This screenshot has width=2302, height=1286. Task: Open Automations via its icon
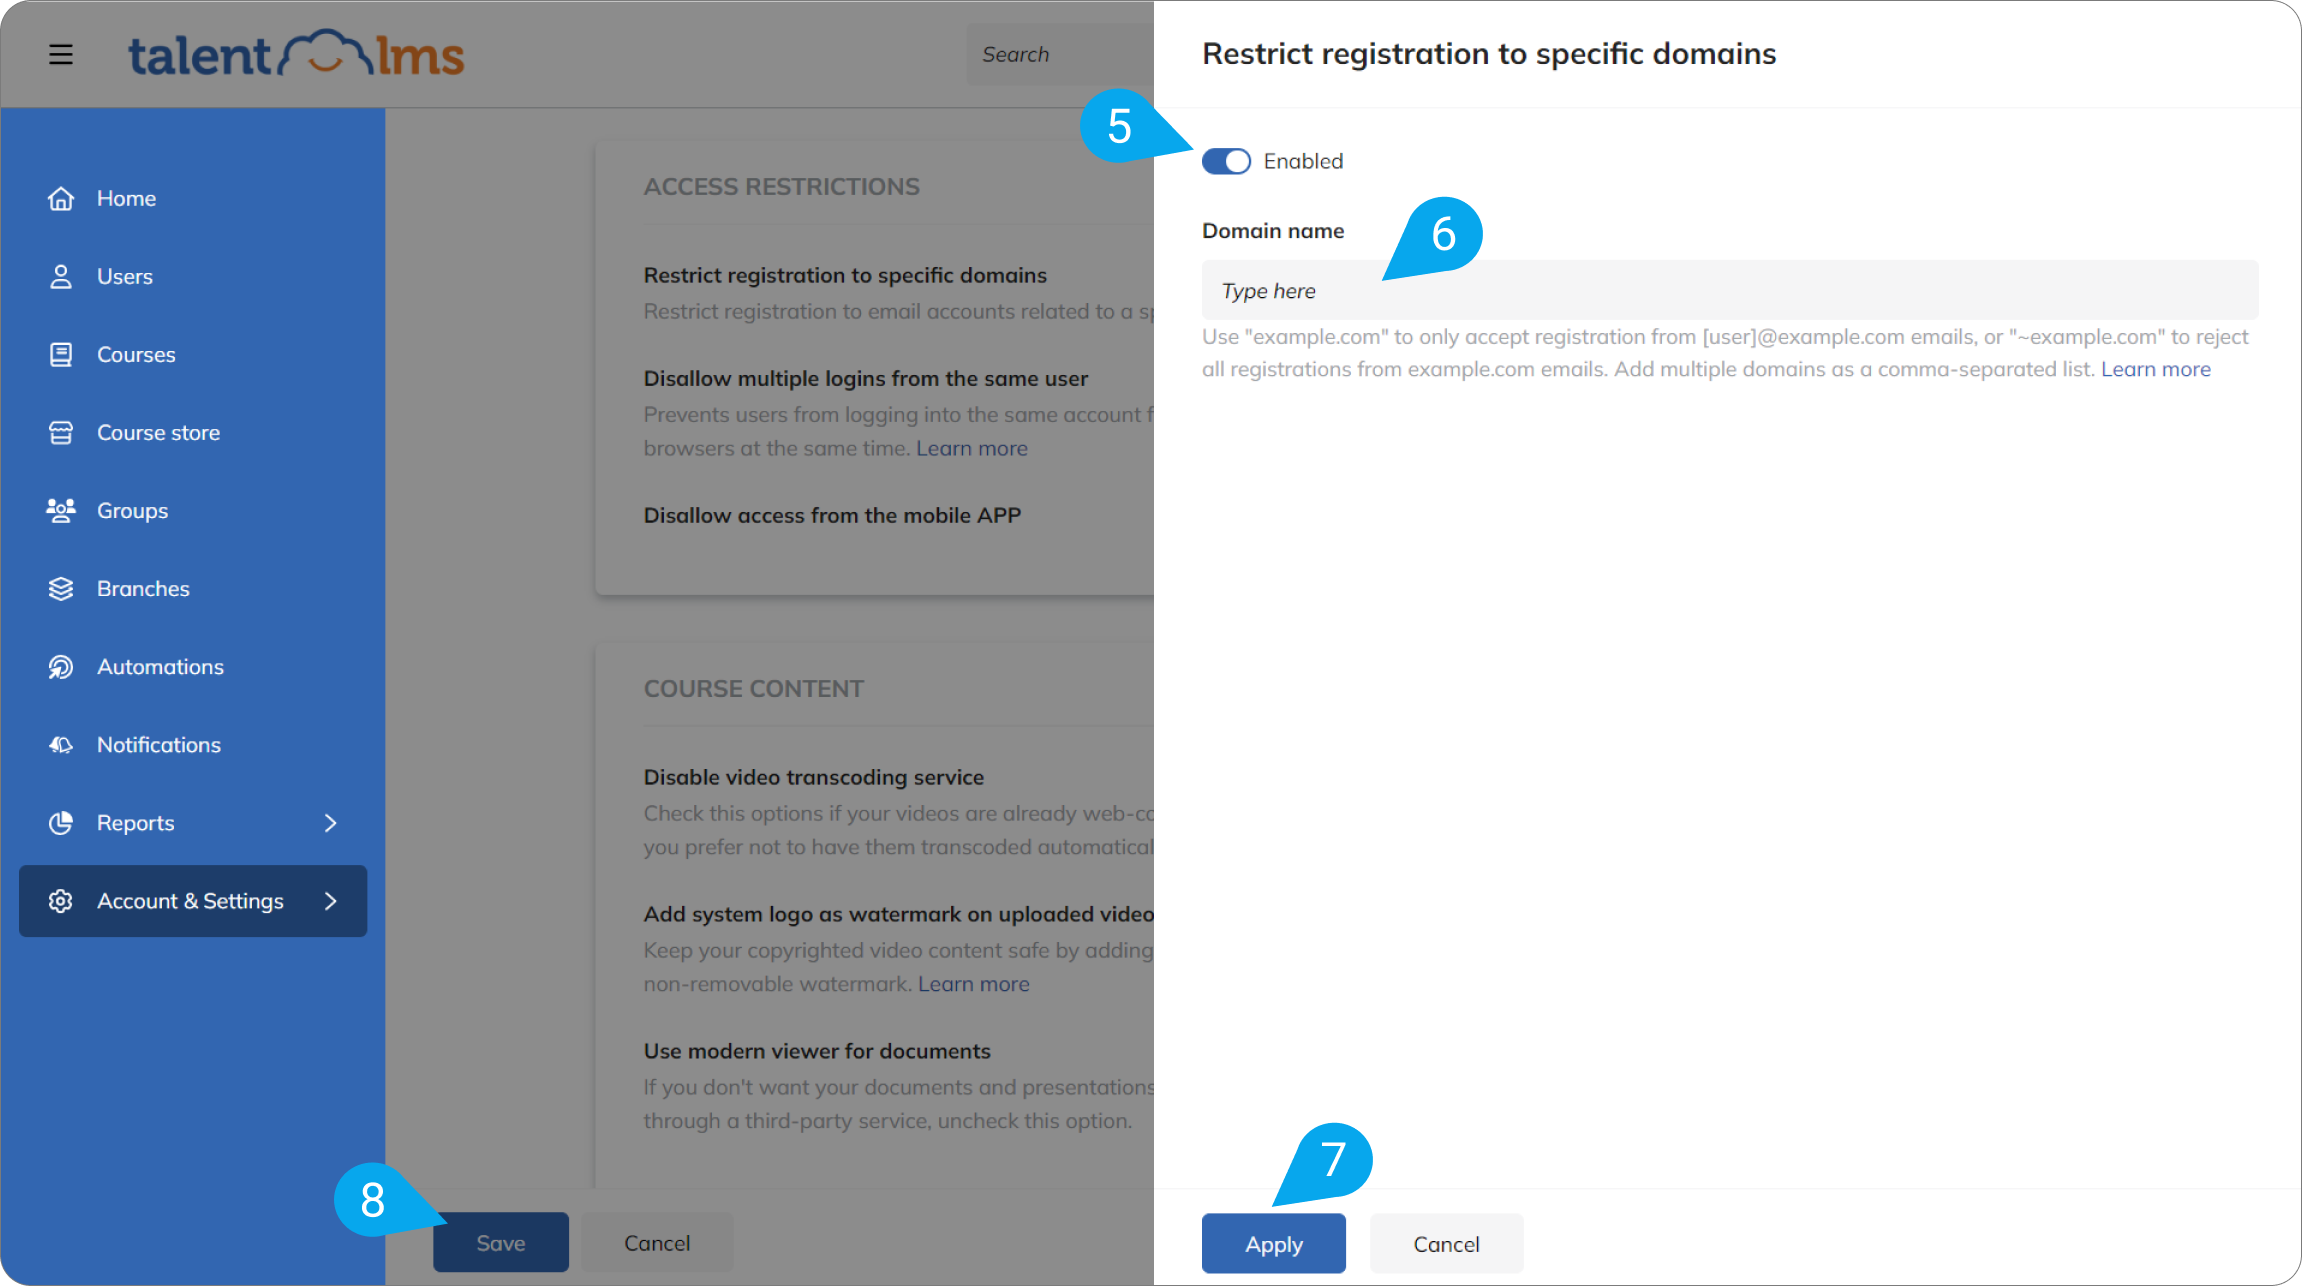[61, 666]
